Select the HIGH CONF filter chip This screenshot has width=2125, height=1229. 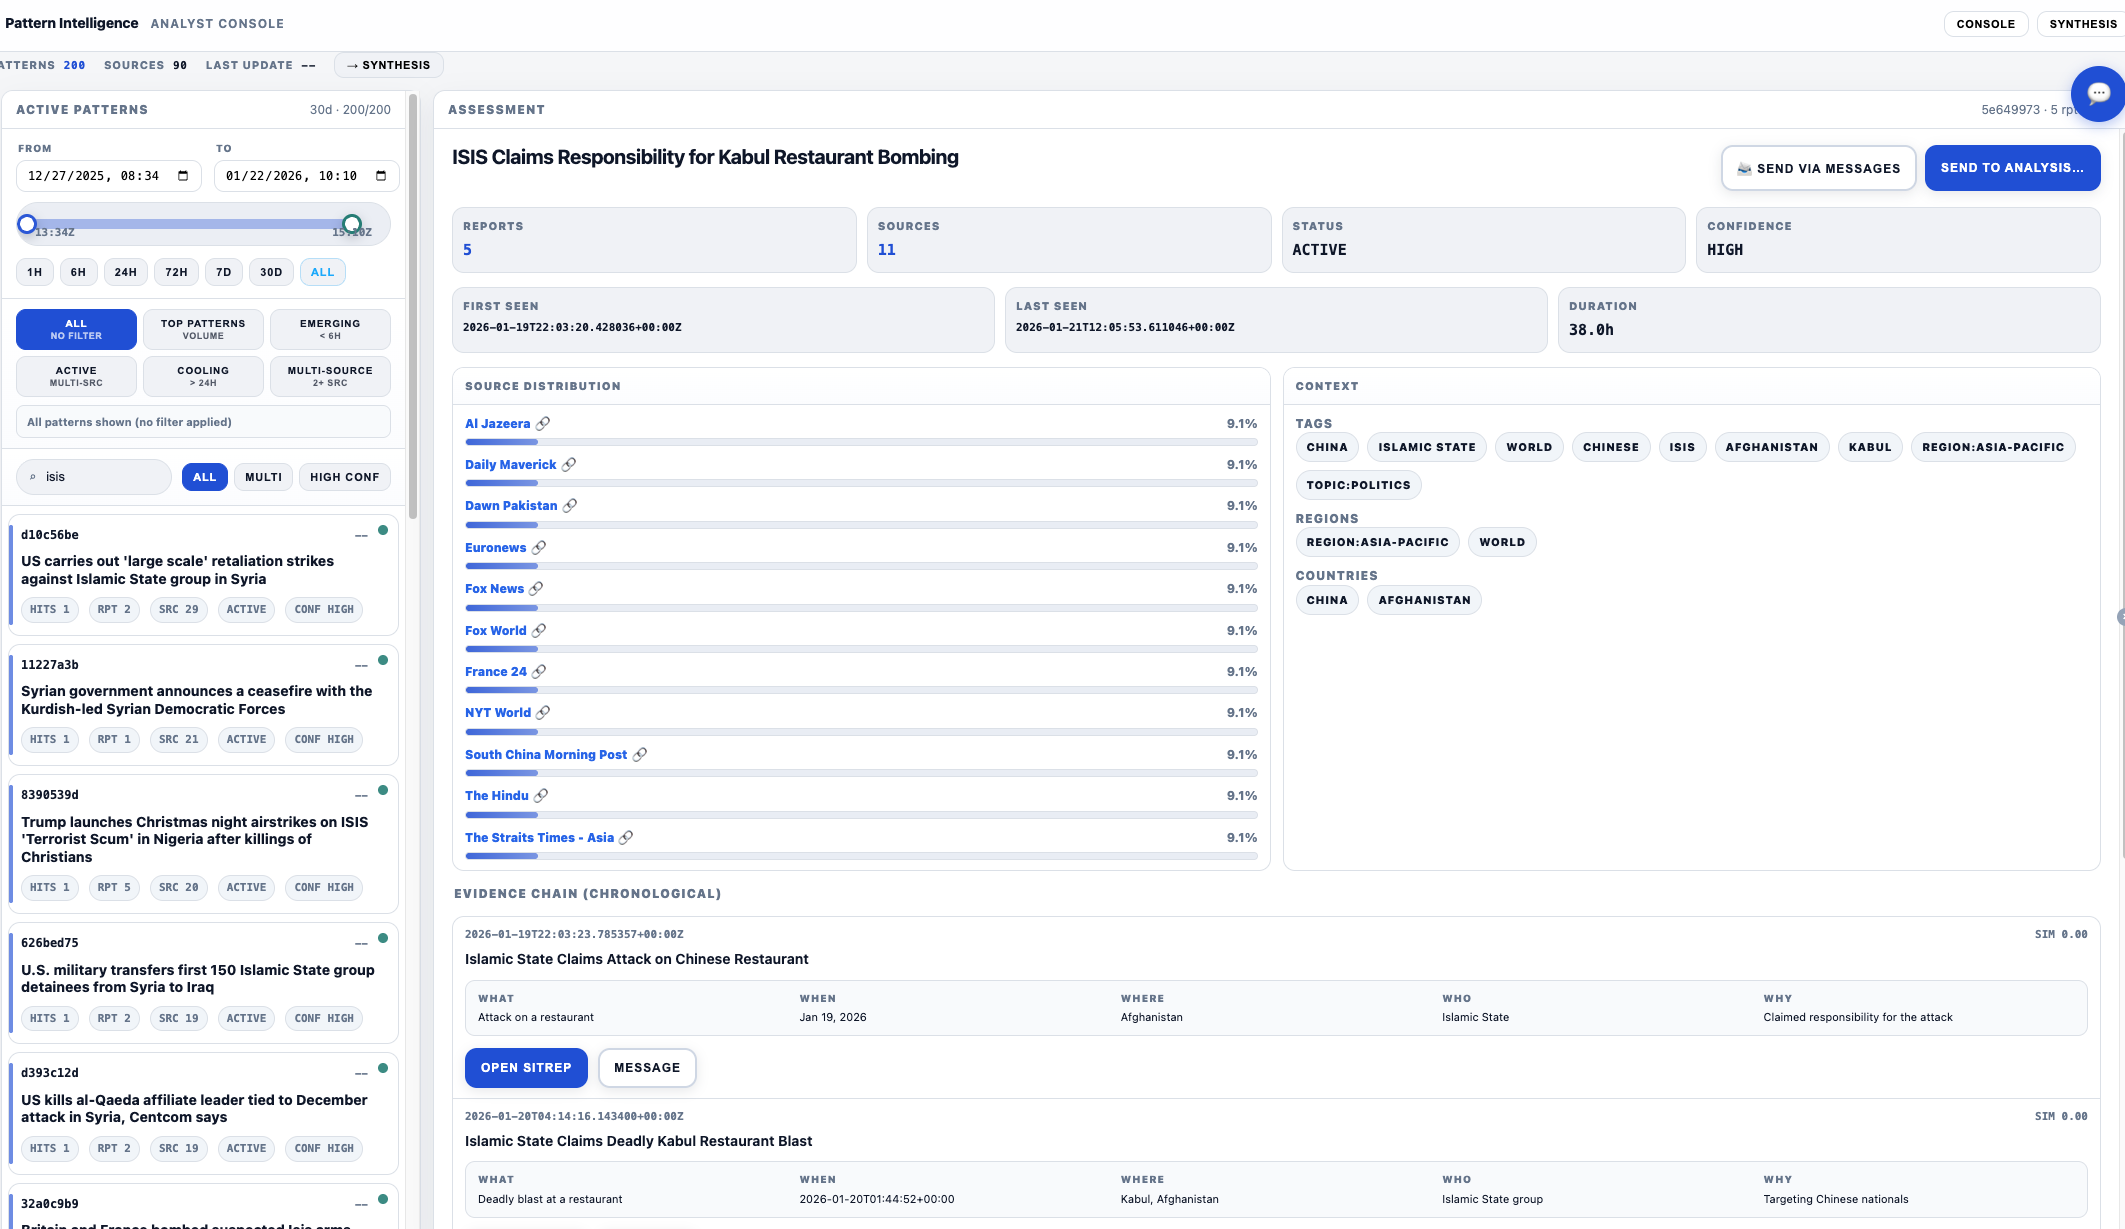pyautogui.click(x=344, y=477)
